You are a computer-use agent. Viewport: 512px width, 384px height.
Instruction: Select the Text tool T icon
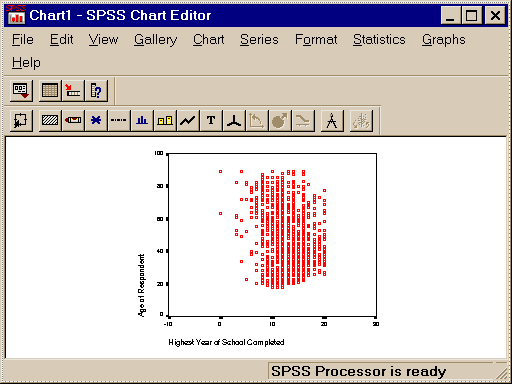pyautogui.click(x=211, y=120)
